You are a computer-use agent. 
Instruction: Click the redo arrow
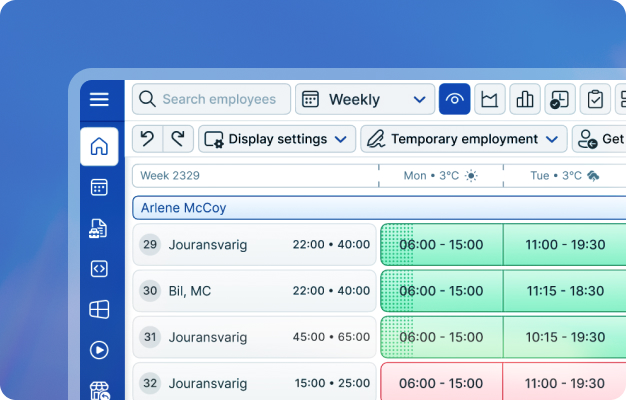(178, 139)
